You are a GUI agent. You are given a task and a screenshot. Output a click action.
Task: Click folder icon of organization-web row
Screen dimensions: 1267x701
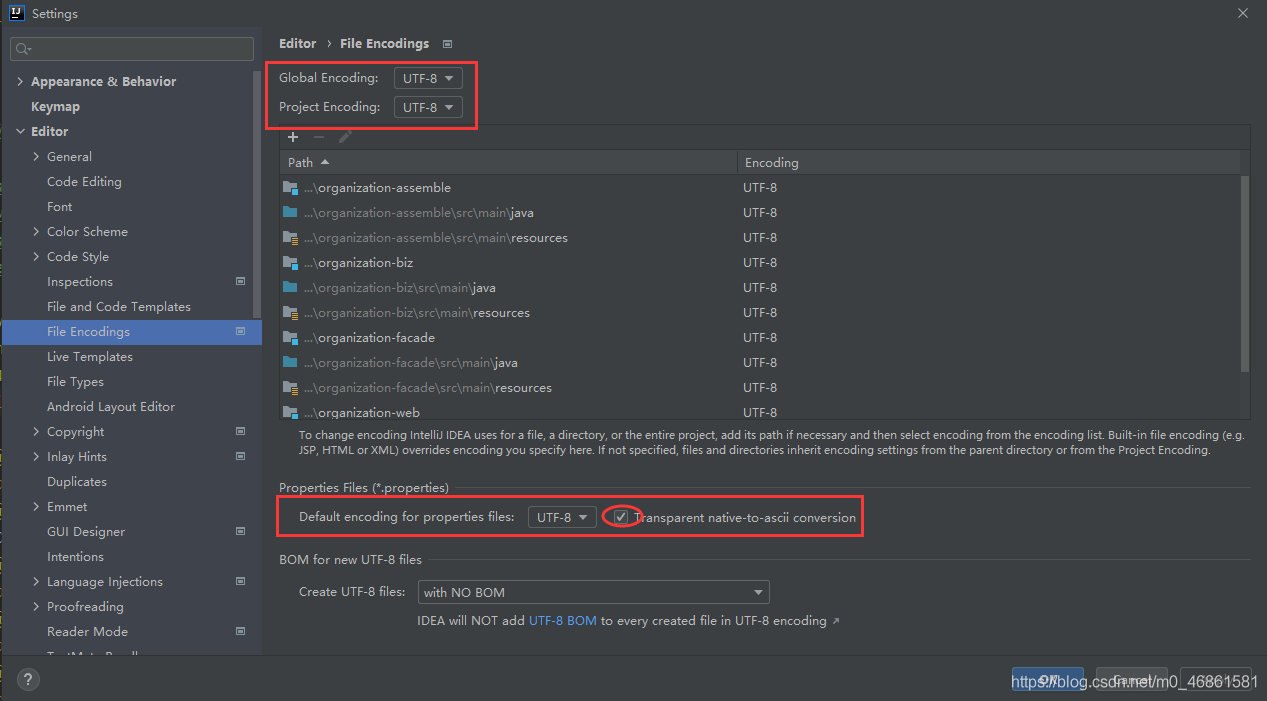291,412
